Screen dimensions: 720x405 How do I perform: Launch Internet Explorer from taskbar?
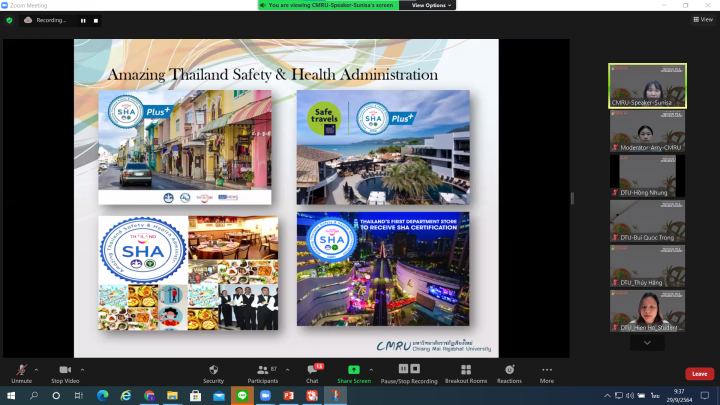(x=126, y=395)
